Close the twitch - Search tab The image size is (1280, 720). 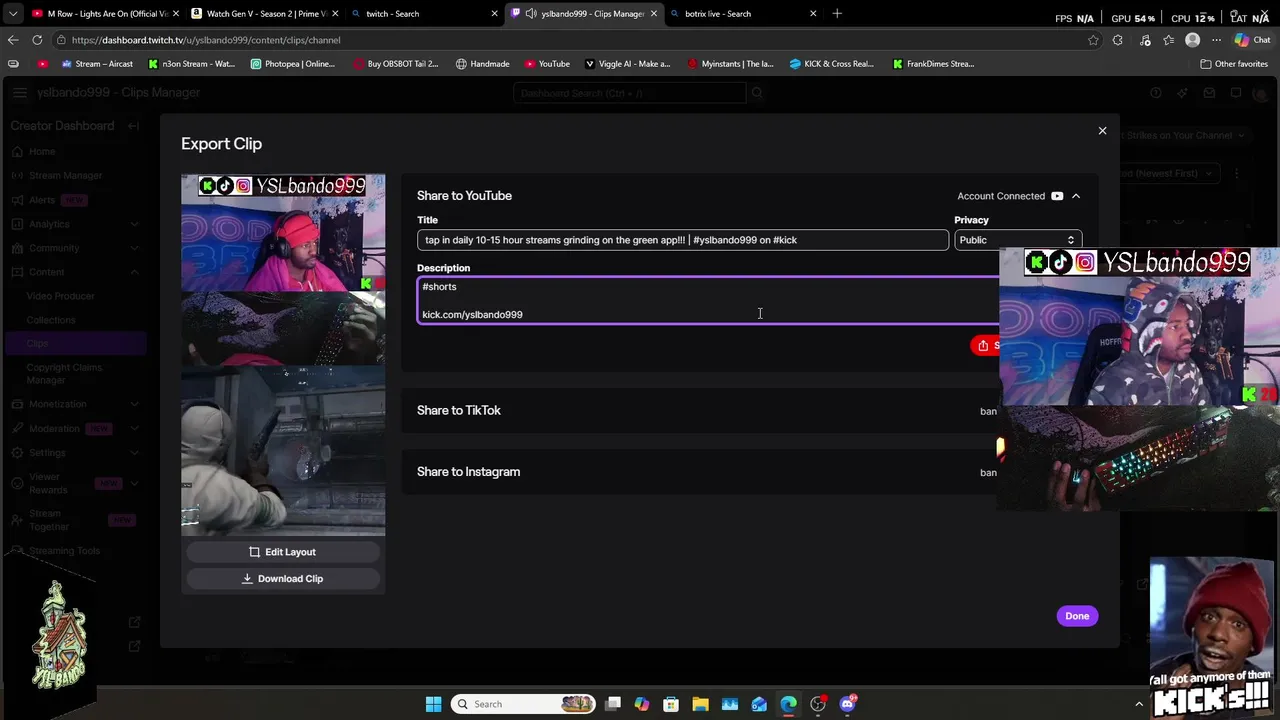(x=494, y=14)
